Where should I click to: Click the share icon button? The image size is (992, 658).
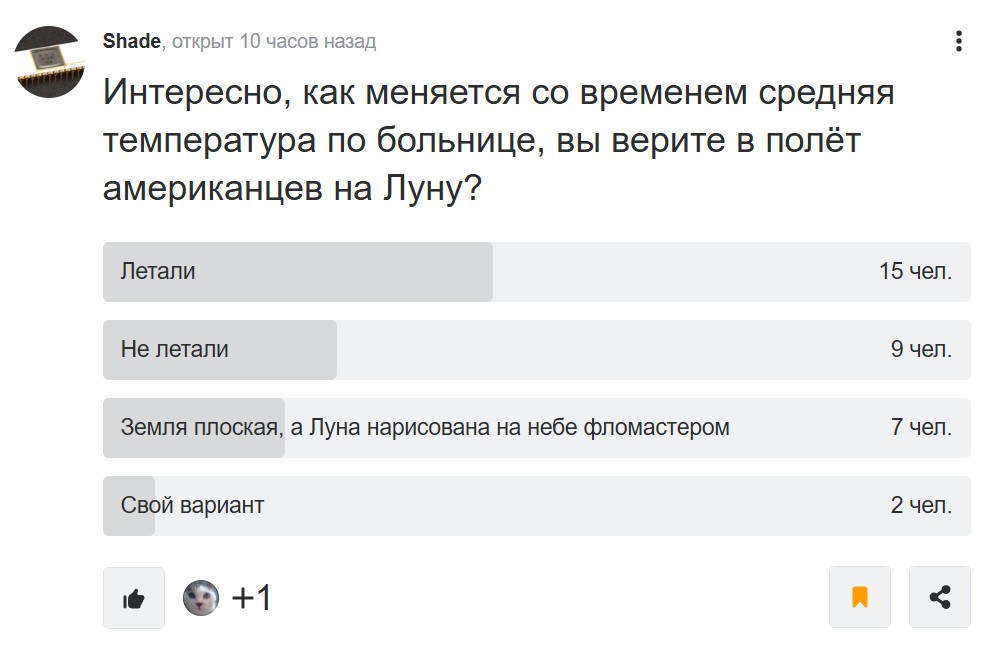click(x=939, y=597)
